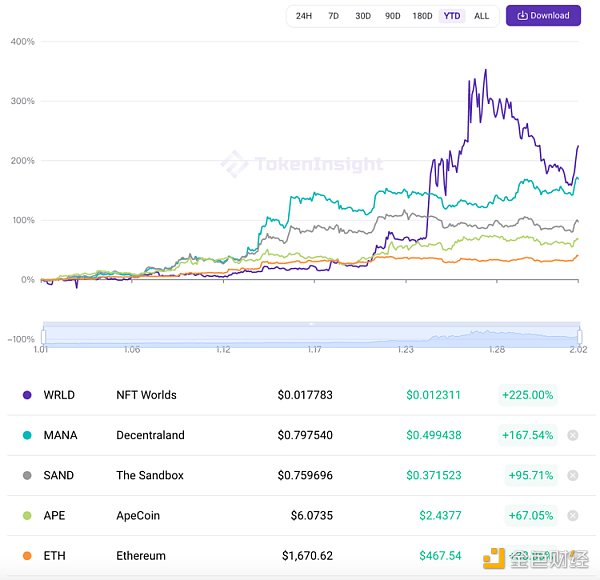Click the purple WRLD legend dot
Image resolution: width=600 pixels, height=580 pixels.
point(27,395)
